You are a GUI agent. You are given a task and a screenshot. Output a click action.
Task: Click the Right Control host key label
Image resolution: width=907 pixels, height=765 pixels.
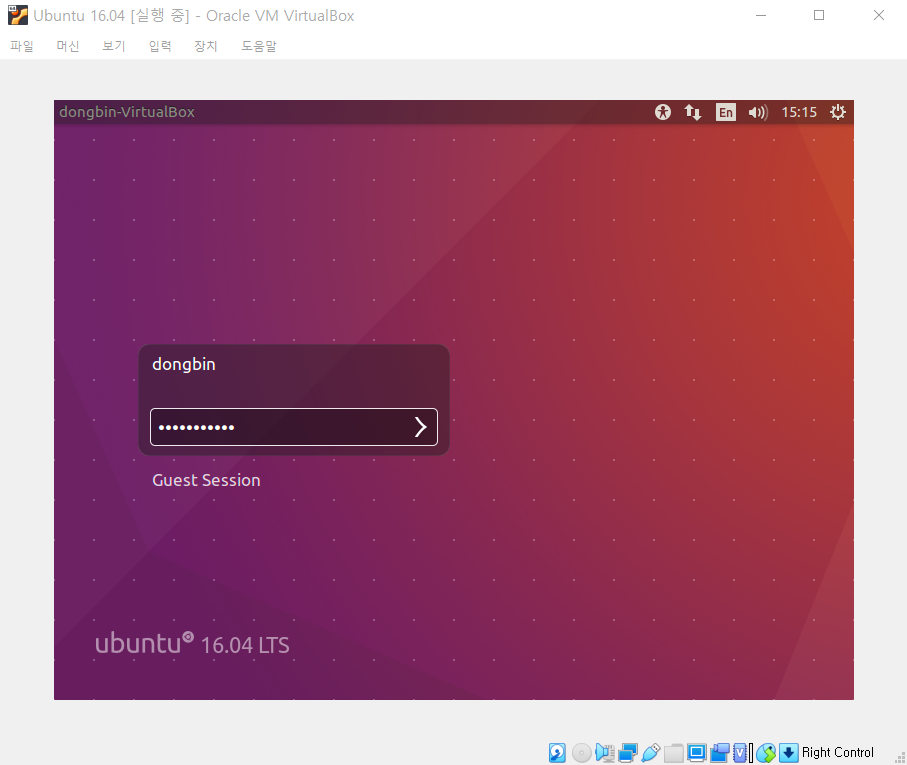(x=838, y=752)
